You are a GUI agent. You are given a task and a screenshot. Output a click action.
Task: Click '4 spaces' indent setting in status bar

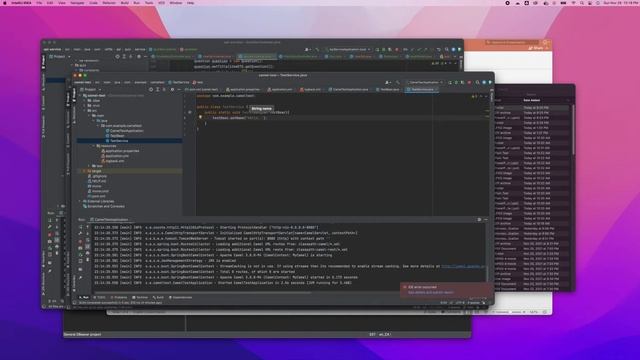coord(473,303)
